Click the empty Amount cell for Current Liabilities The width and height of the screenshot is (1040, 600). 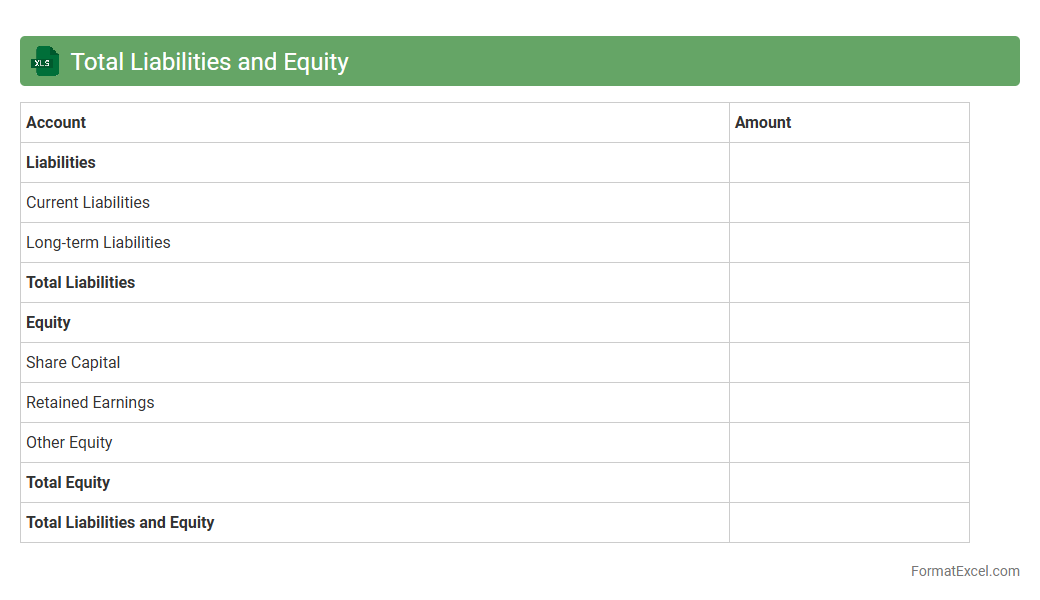(849, 202)
